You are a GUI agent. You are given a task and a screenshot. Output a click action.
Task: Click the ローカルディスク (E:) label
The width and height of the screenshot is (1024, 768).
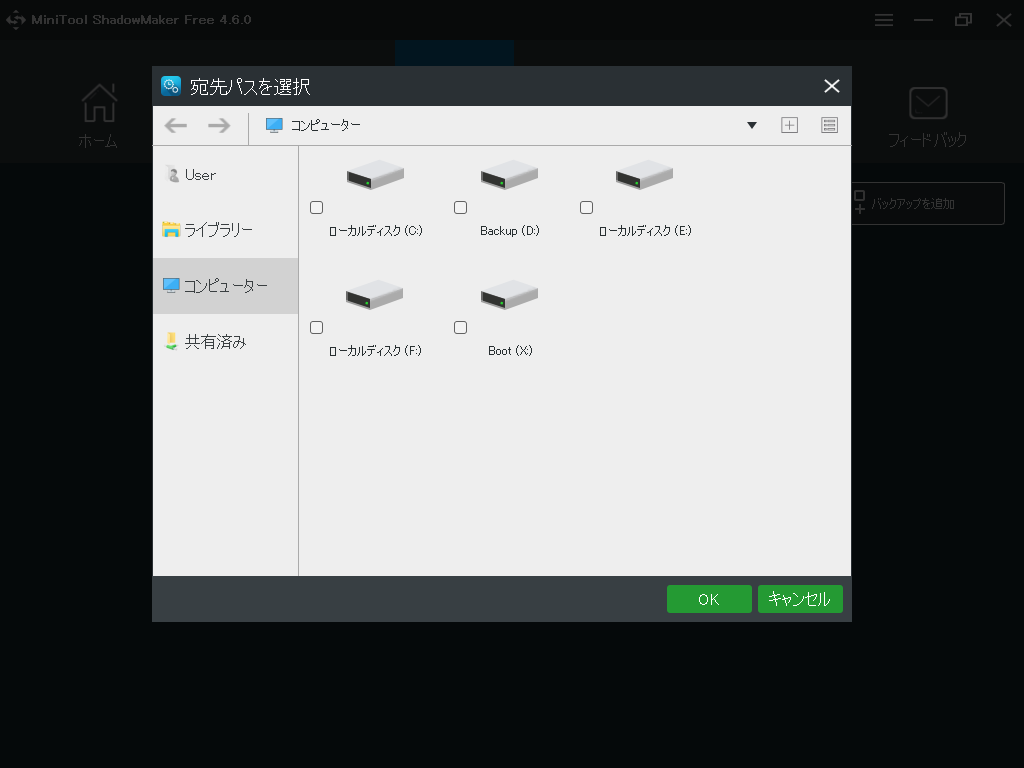tap(645, 231)
